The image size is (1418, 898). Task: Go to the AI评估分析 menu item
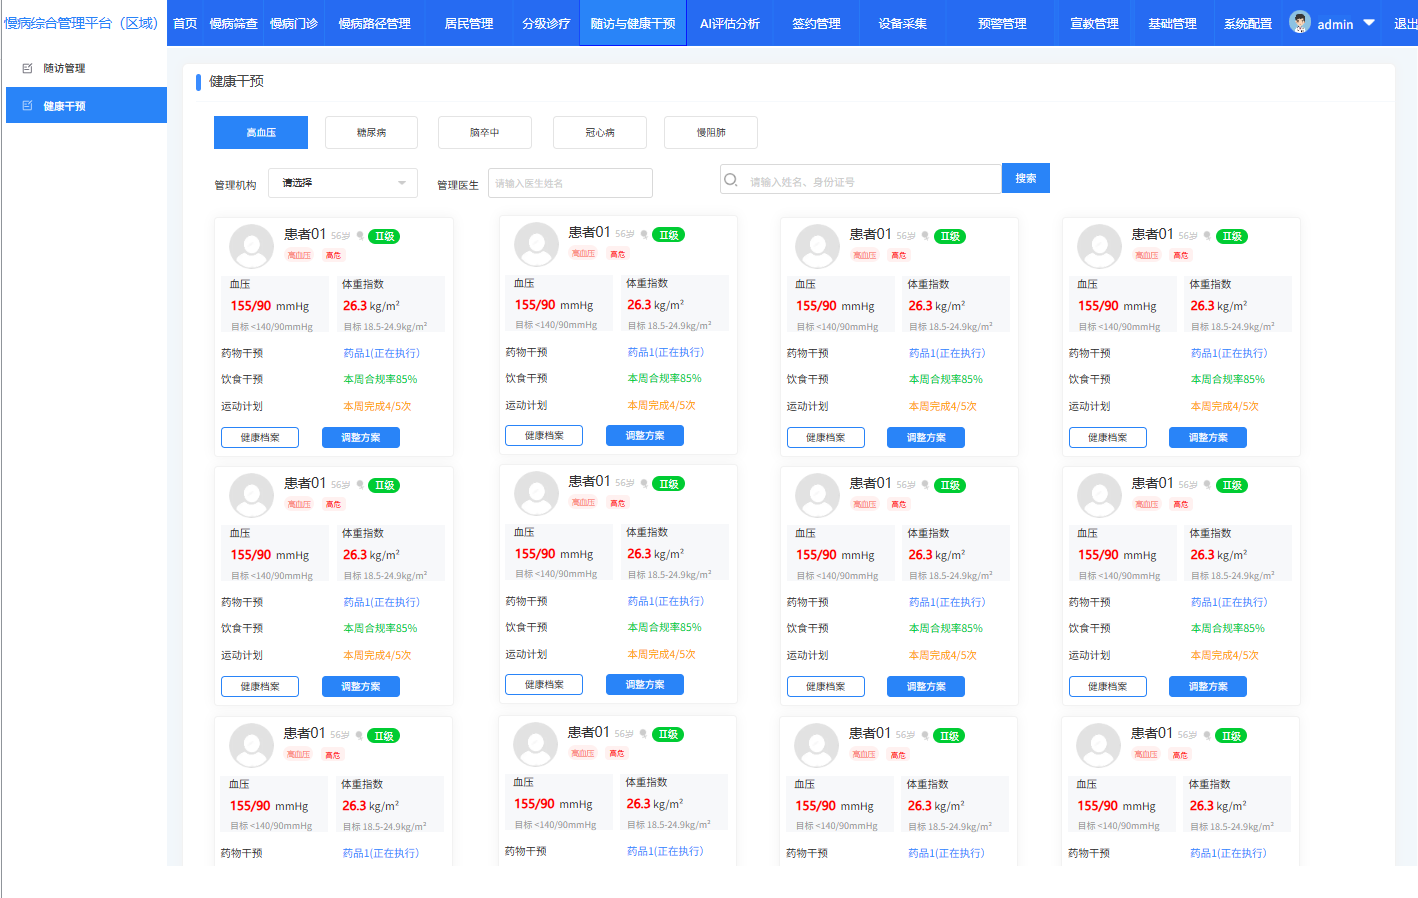pyautogui.click(x=729, y=23)
